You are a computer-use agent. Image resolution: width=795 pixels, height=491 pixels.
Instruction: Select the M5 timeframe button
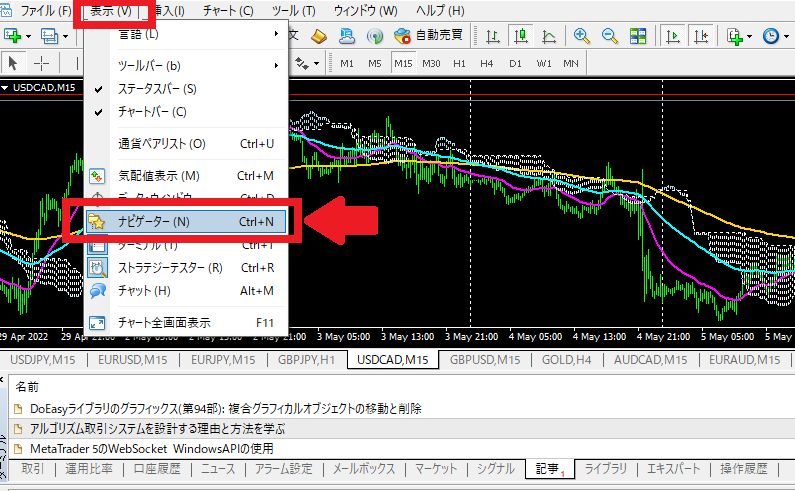pyautogui.click(x=375, y=63)
